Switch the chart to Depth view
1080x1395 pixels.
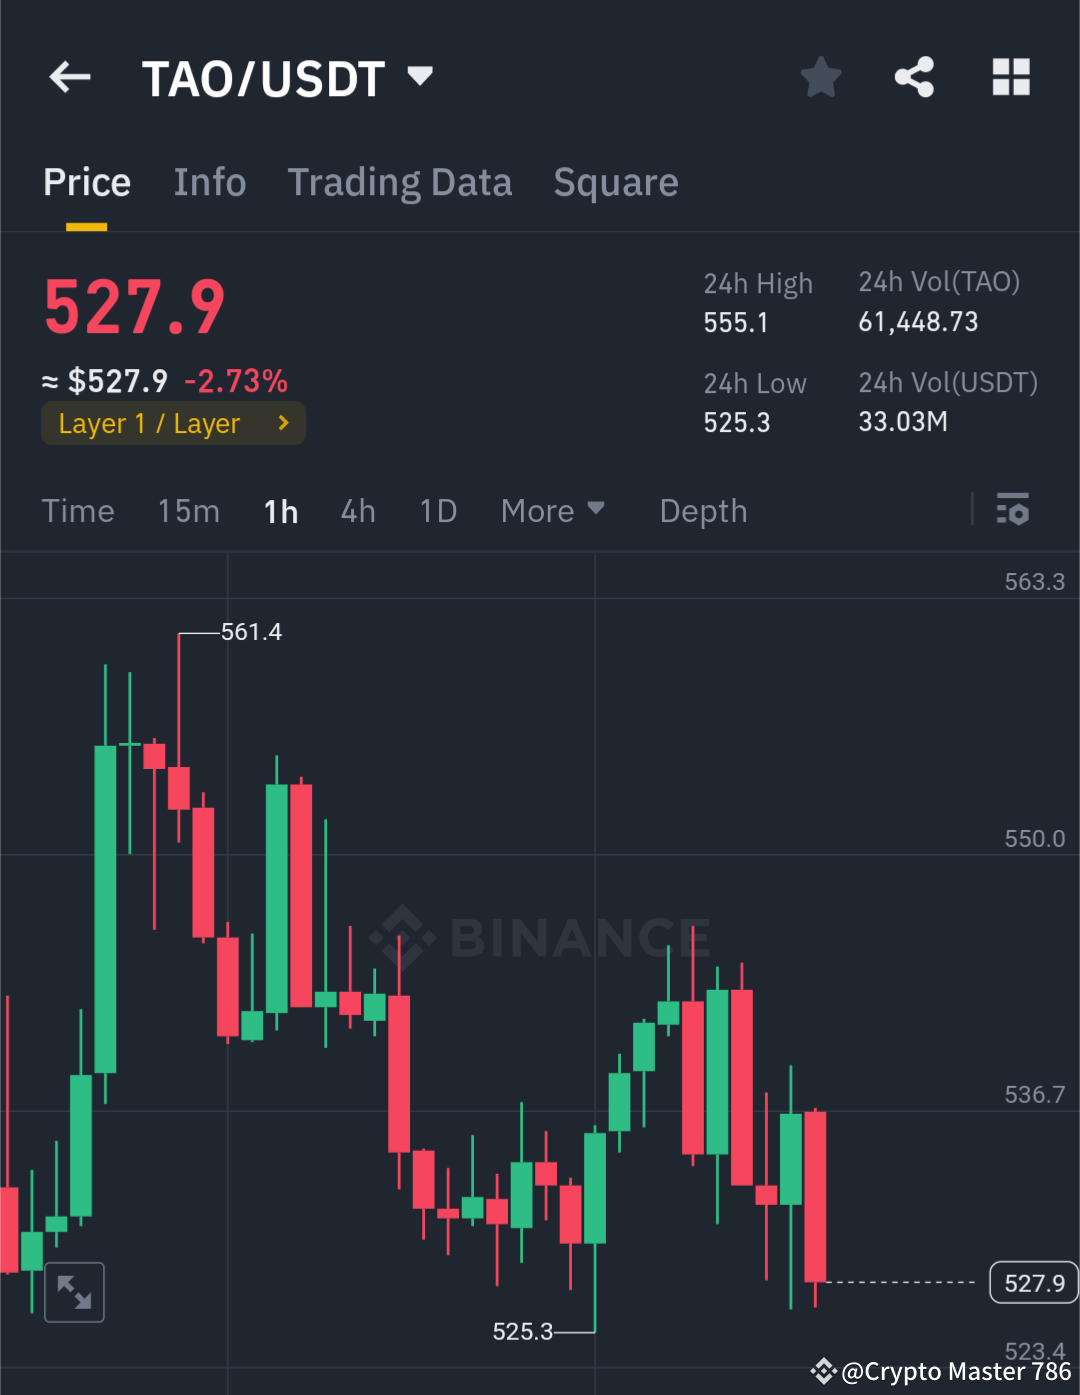(703, 510)
